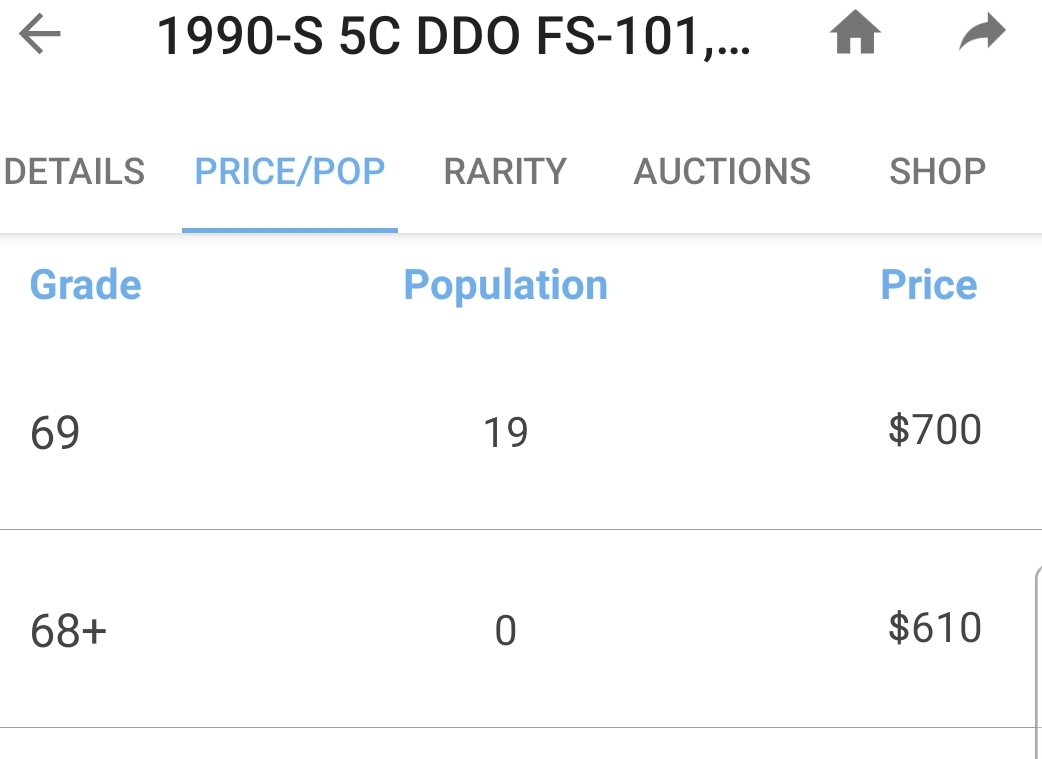The height and width of the screenshot is (759, 1042).
Task: Click the $700 price value
Action: click(934, 429)
